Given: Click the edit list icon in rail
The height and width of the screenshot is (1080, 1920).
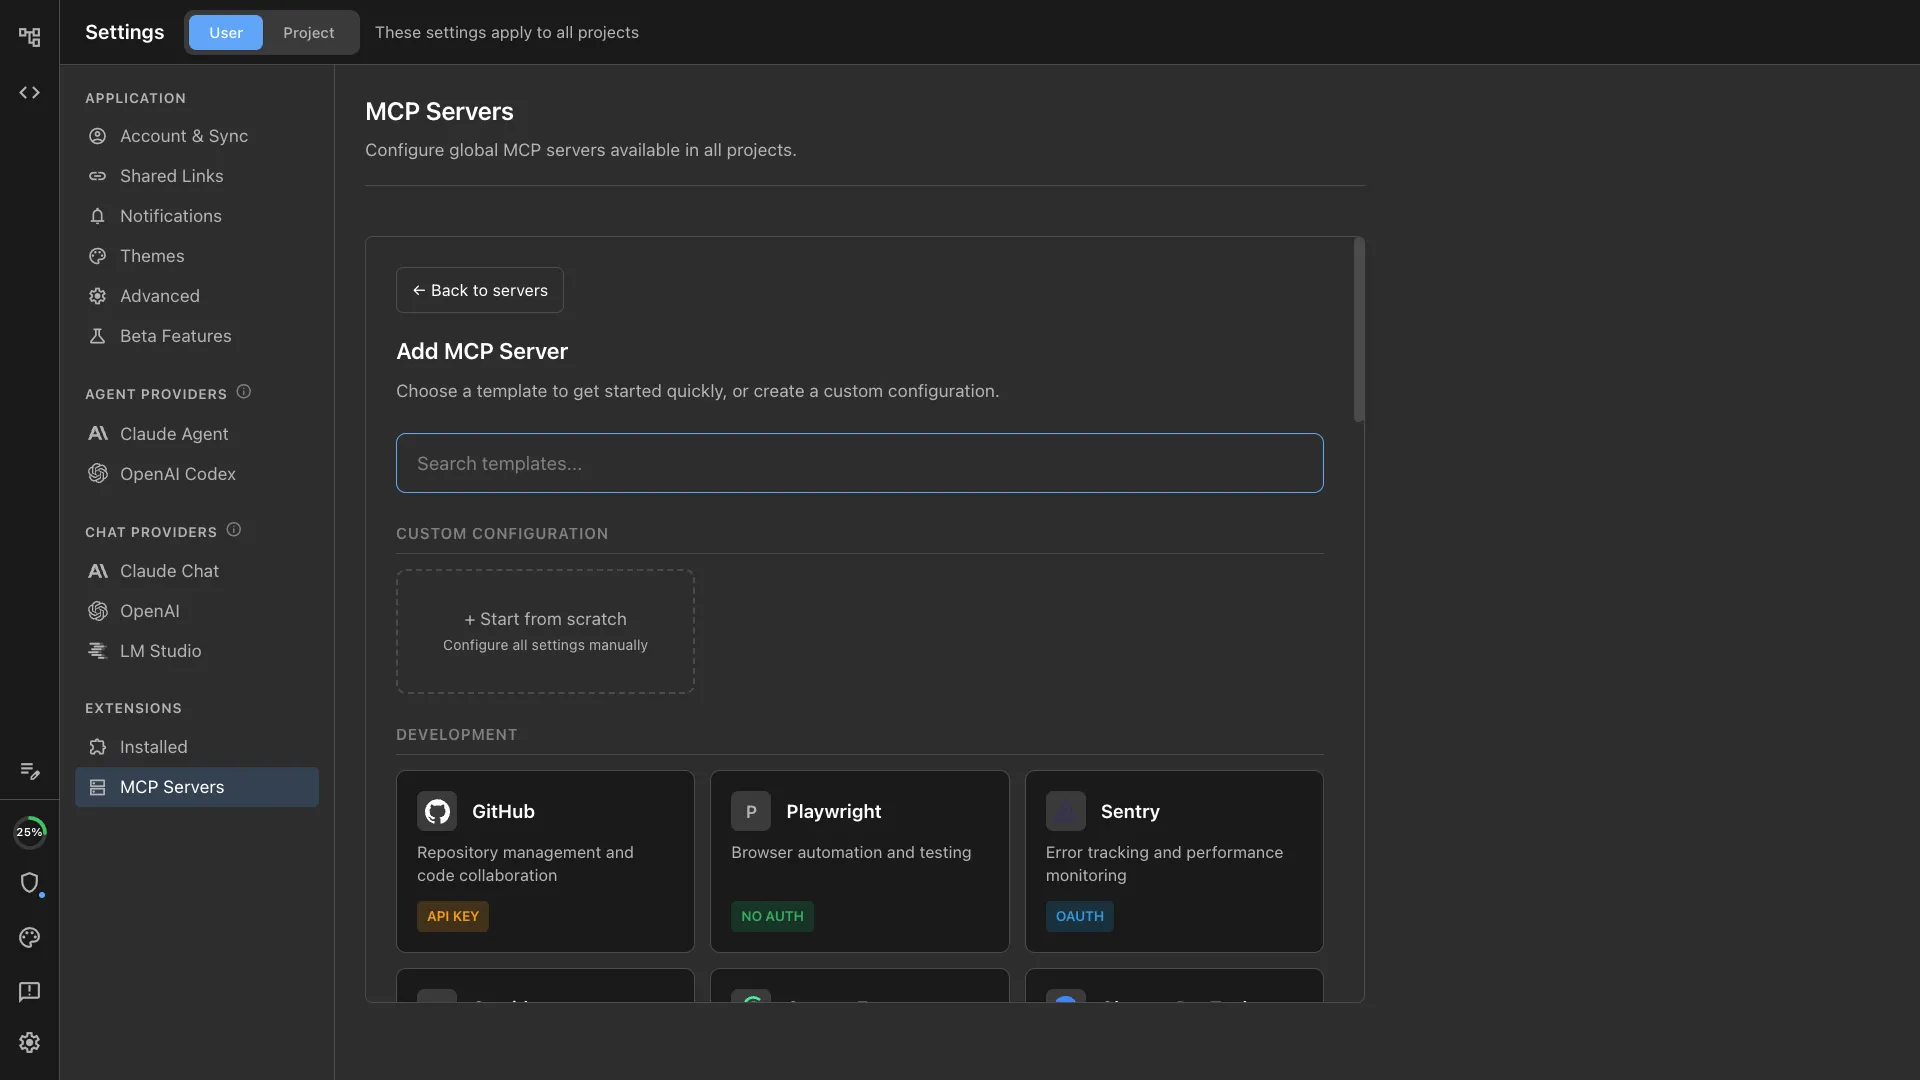Looking at the screenshot, I should pyautogui.click(x=29, y=771).
